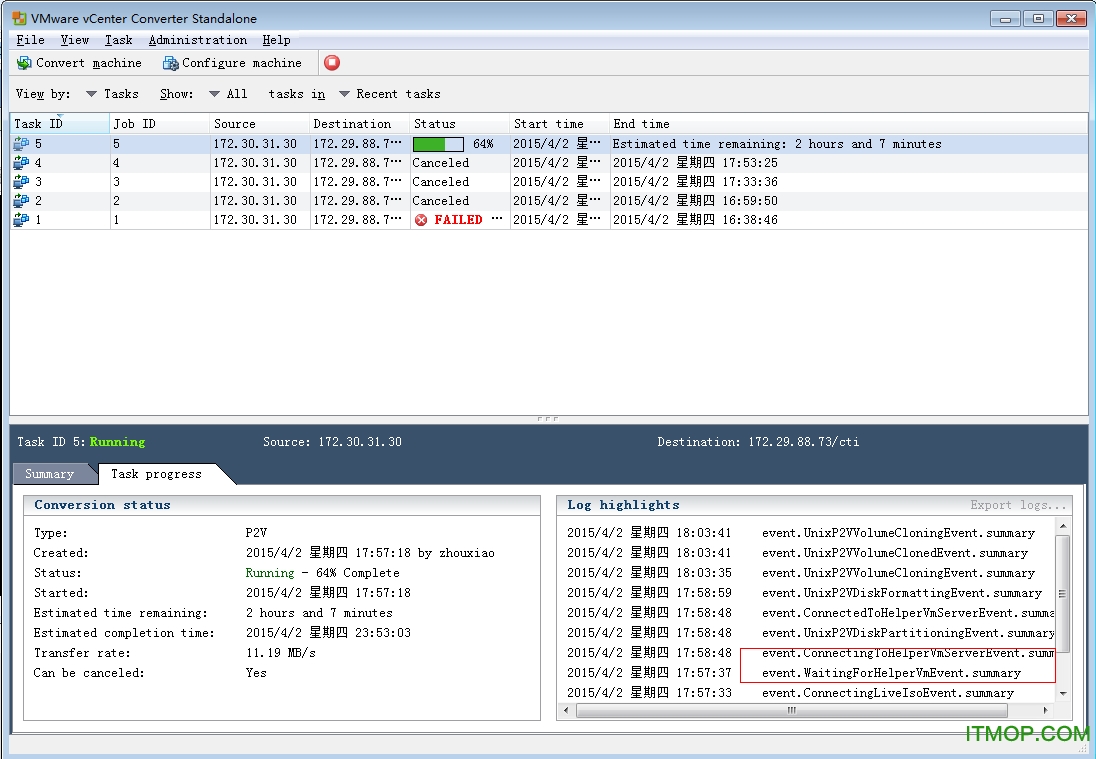Open the File menu
The image size is (1096, 759).
(x=30, y=40)
